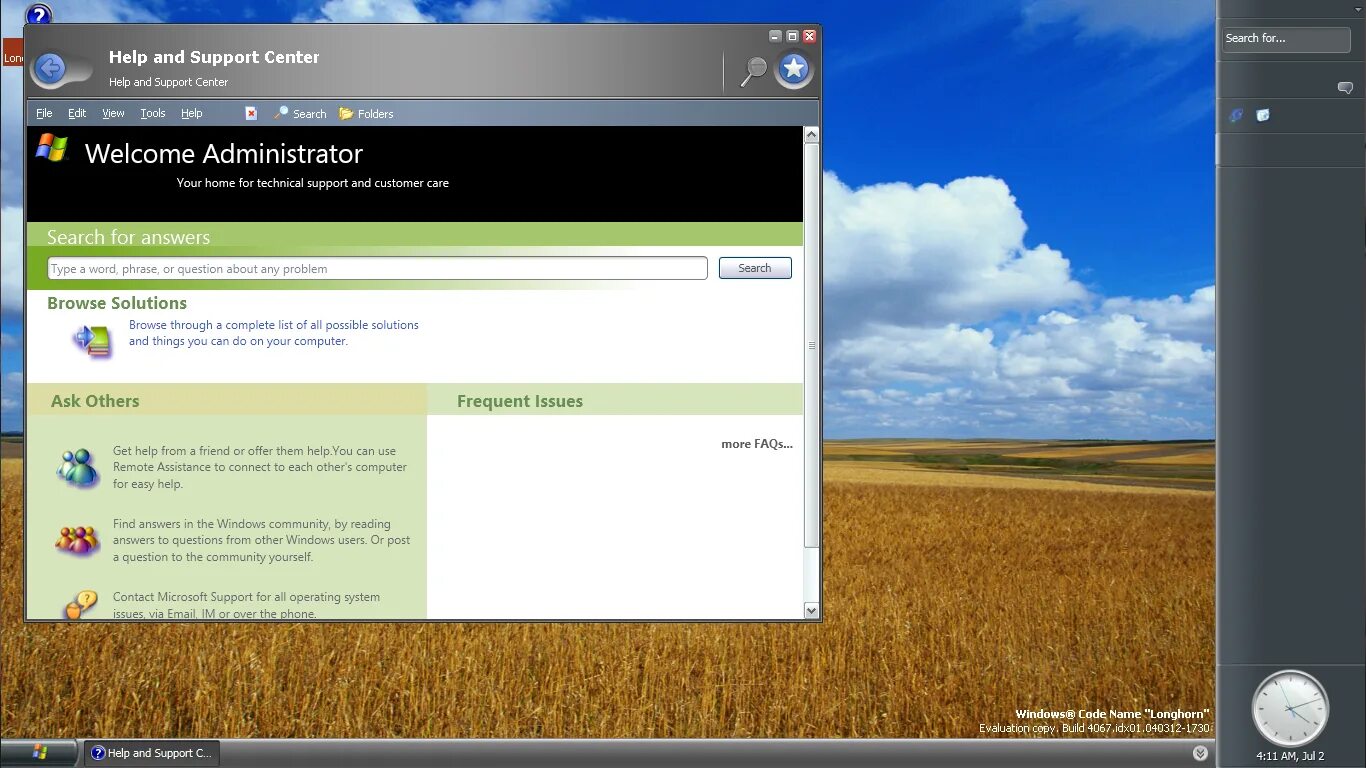Show the Folders pane from the toolbar
1366x768 pixels.
click(366, 113)
